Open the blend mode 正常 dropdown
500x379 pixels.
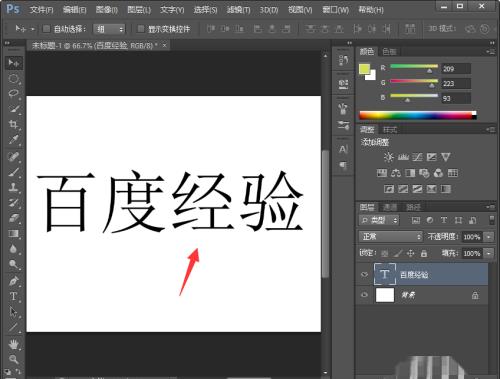click(391, 237)
